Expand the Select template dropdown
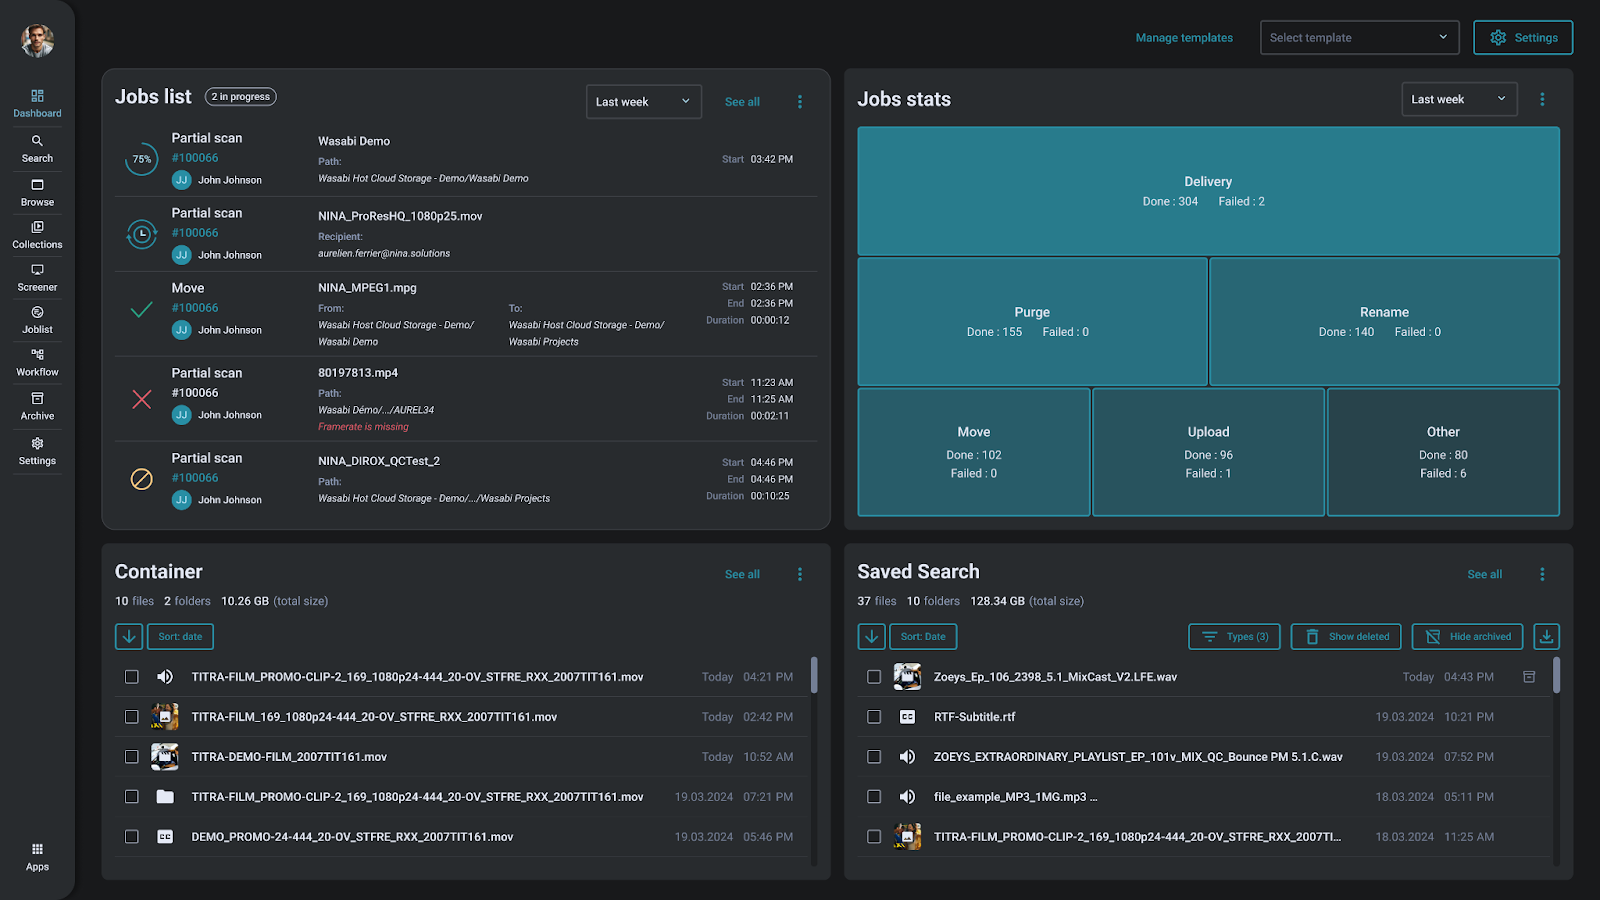1600x900 pixels. click(x=1359, y=38)
